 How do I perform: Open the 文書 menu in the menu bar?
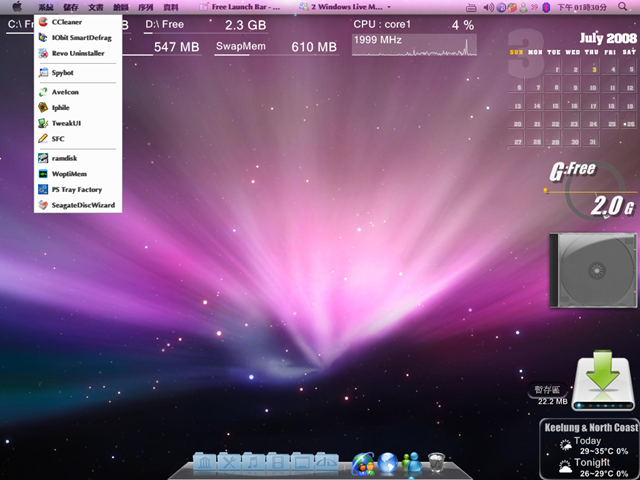pyautogui.click(x=96, y=7)
